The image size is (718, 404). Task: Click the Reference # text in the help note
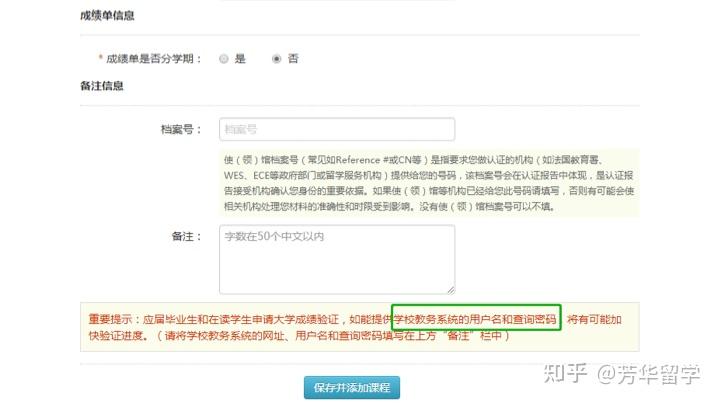click(x=361, y=160)
